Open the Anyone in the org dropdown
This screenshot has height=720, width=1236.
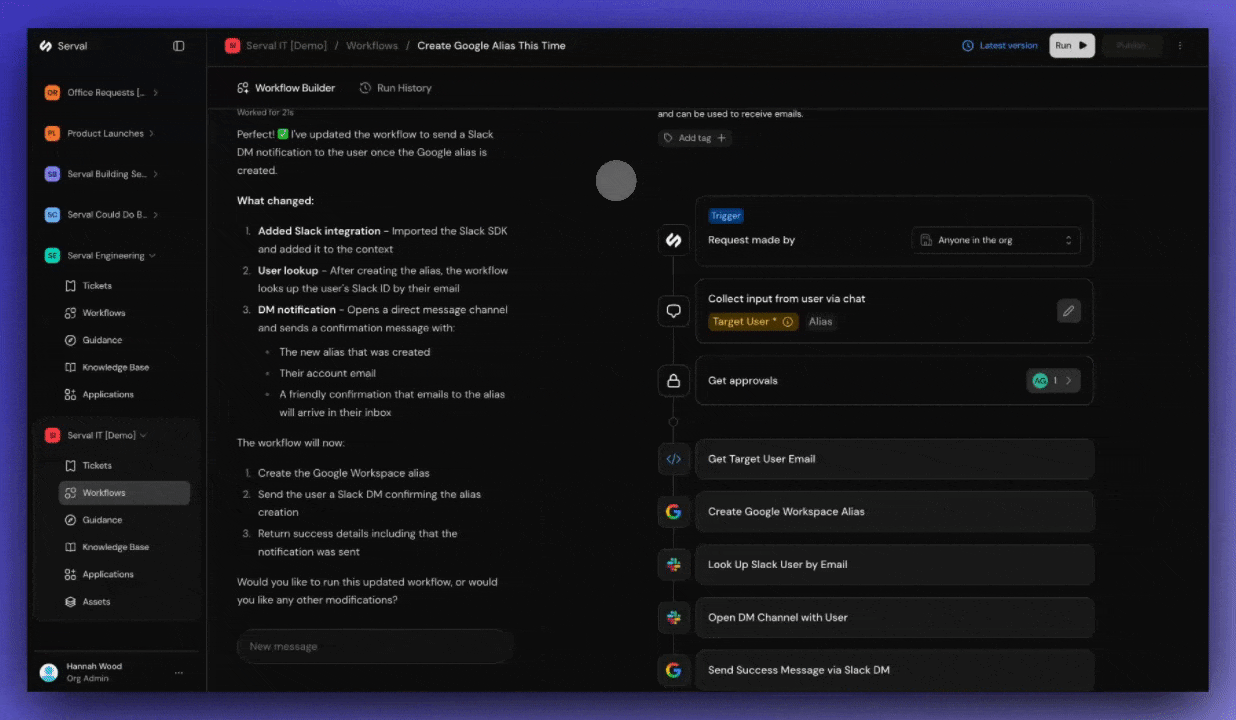pos(995,240)
